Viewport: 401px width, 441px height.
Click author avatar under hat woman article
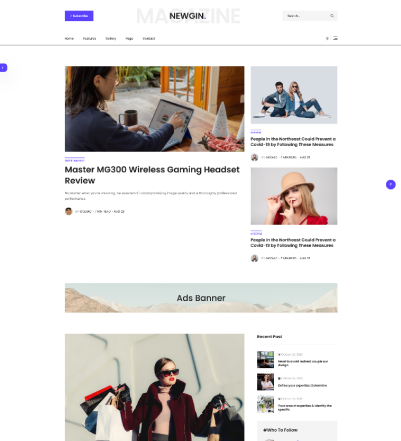pyautogui.click(x=254, y=258)
